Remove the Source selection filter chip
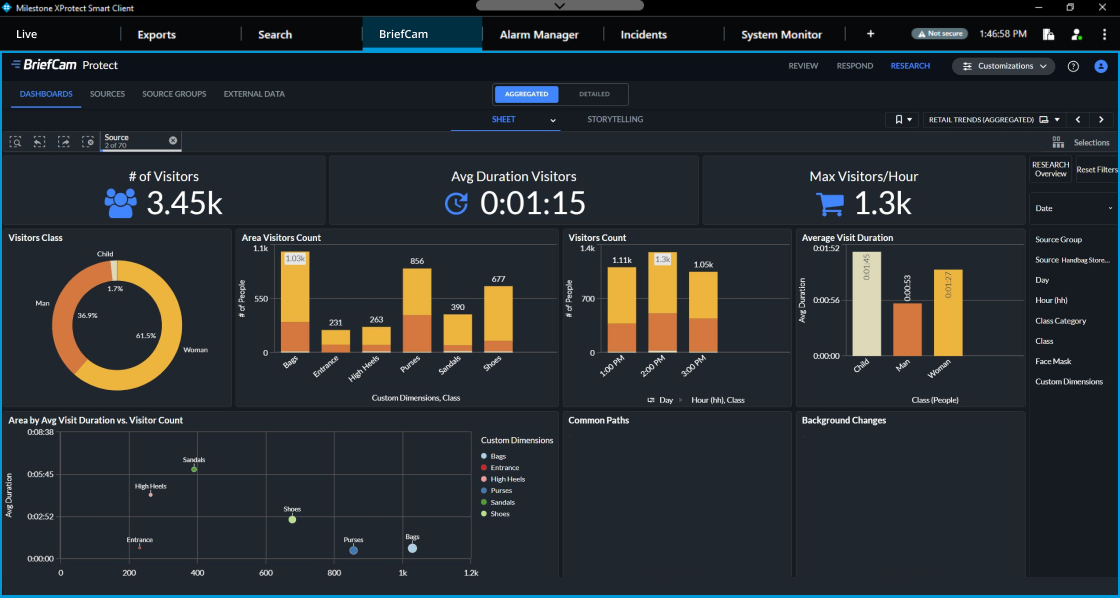This screenshot has width=1120, height=598. 173,141
